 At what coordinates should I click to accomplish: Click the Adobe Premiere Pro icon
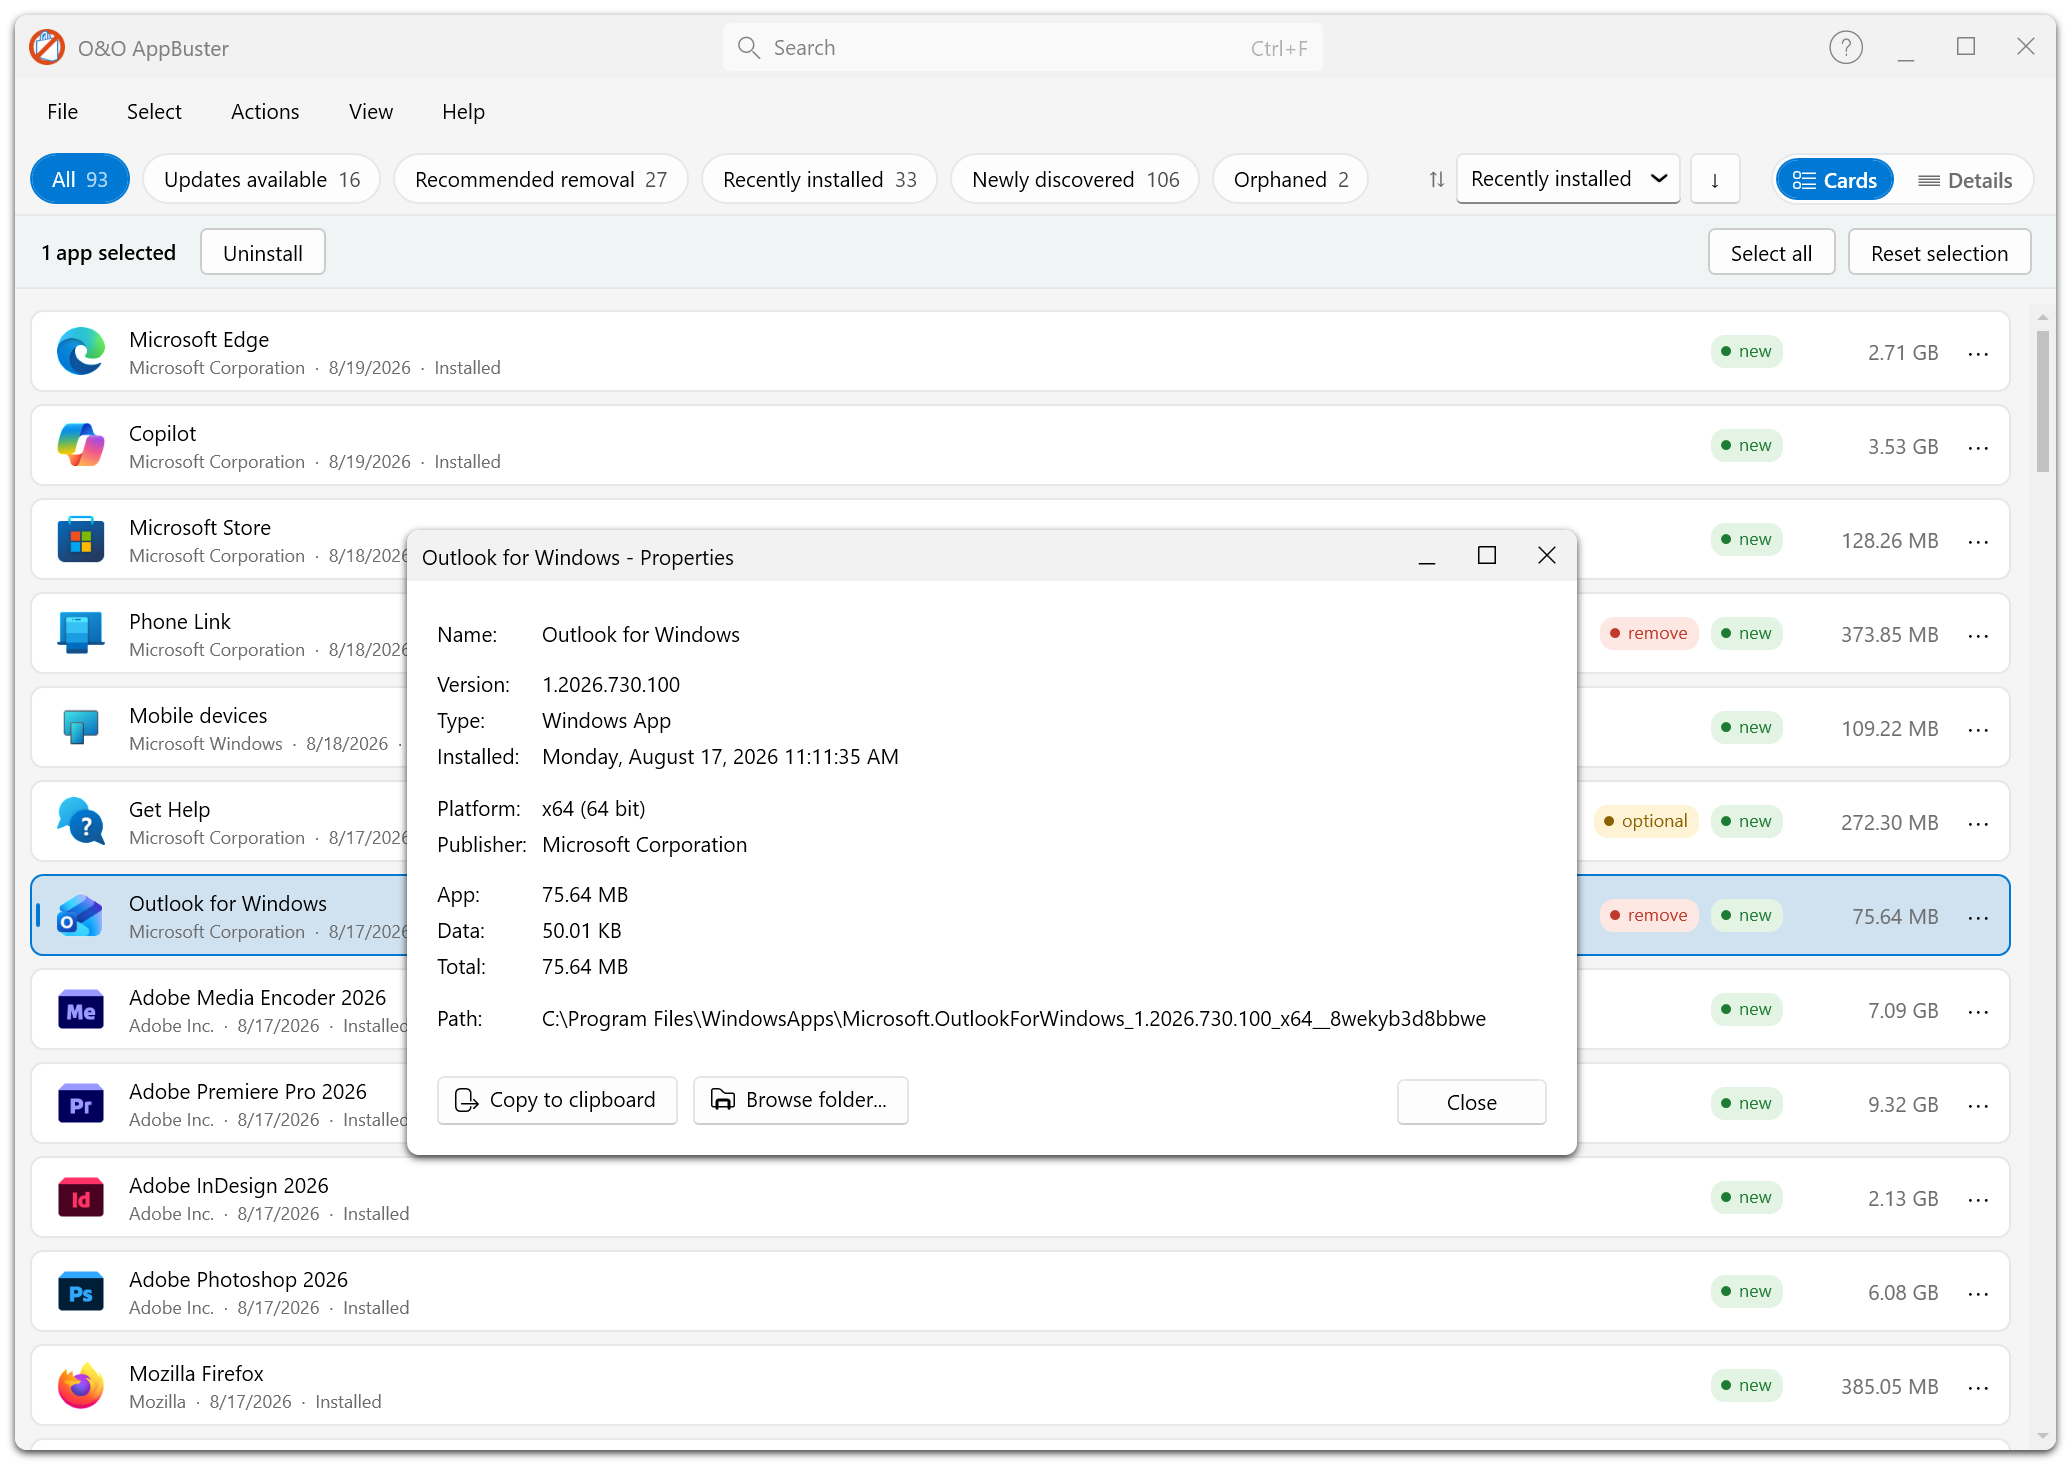[x=81, y=1104]
